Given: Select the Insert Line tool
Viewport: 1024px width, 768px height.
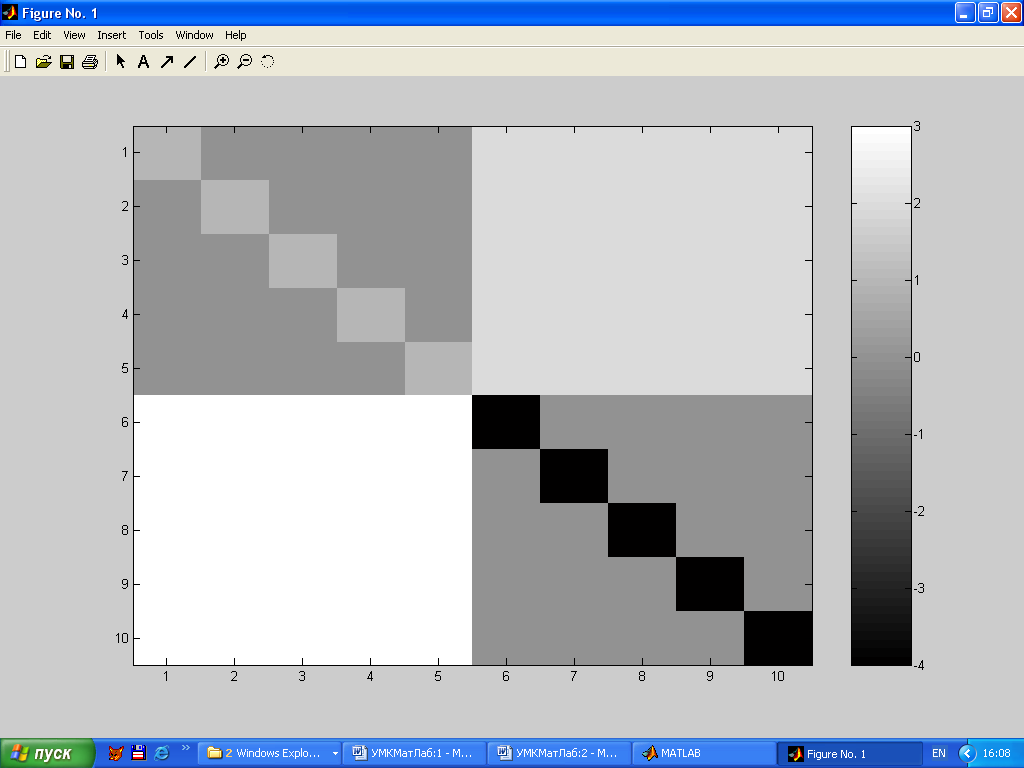Looking at the screenshot, I should click(x=190, y=62).
